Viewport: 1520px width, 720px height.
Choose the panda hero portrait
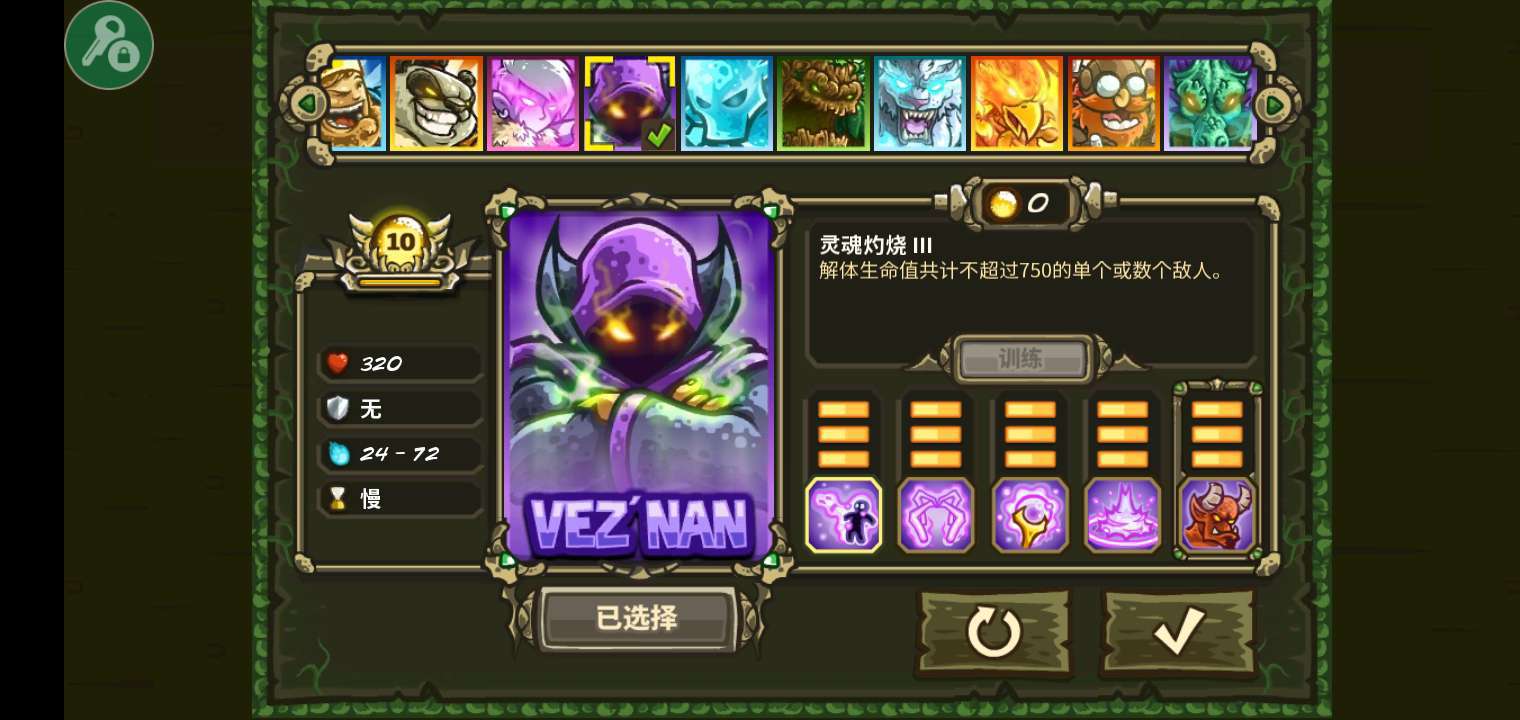pos(436,103)
